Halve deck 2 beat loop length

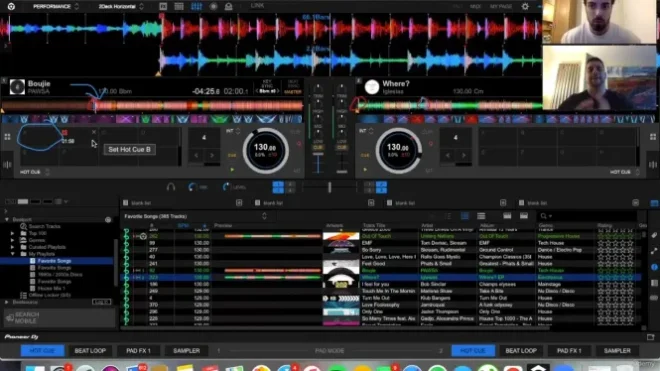click(448, 155)
